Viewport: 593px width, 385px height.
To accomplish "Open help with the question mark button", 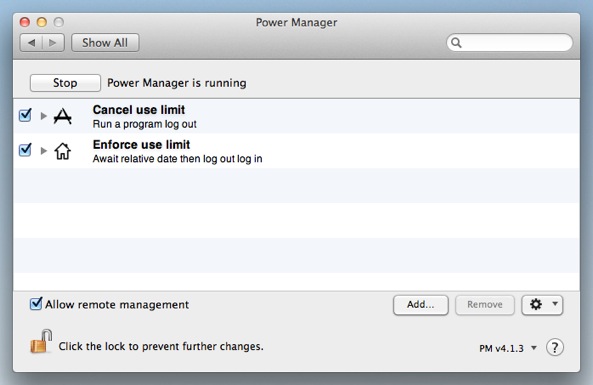I will pyautogui.click(x=555, y=347).
